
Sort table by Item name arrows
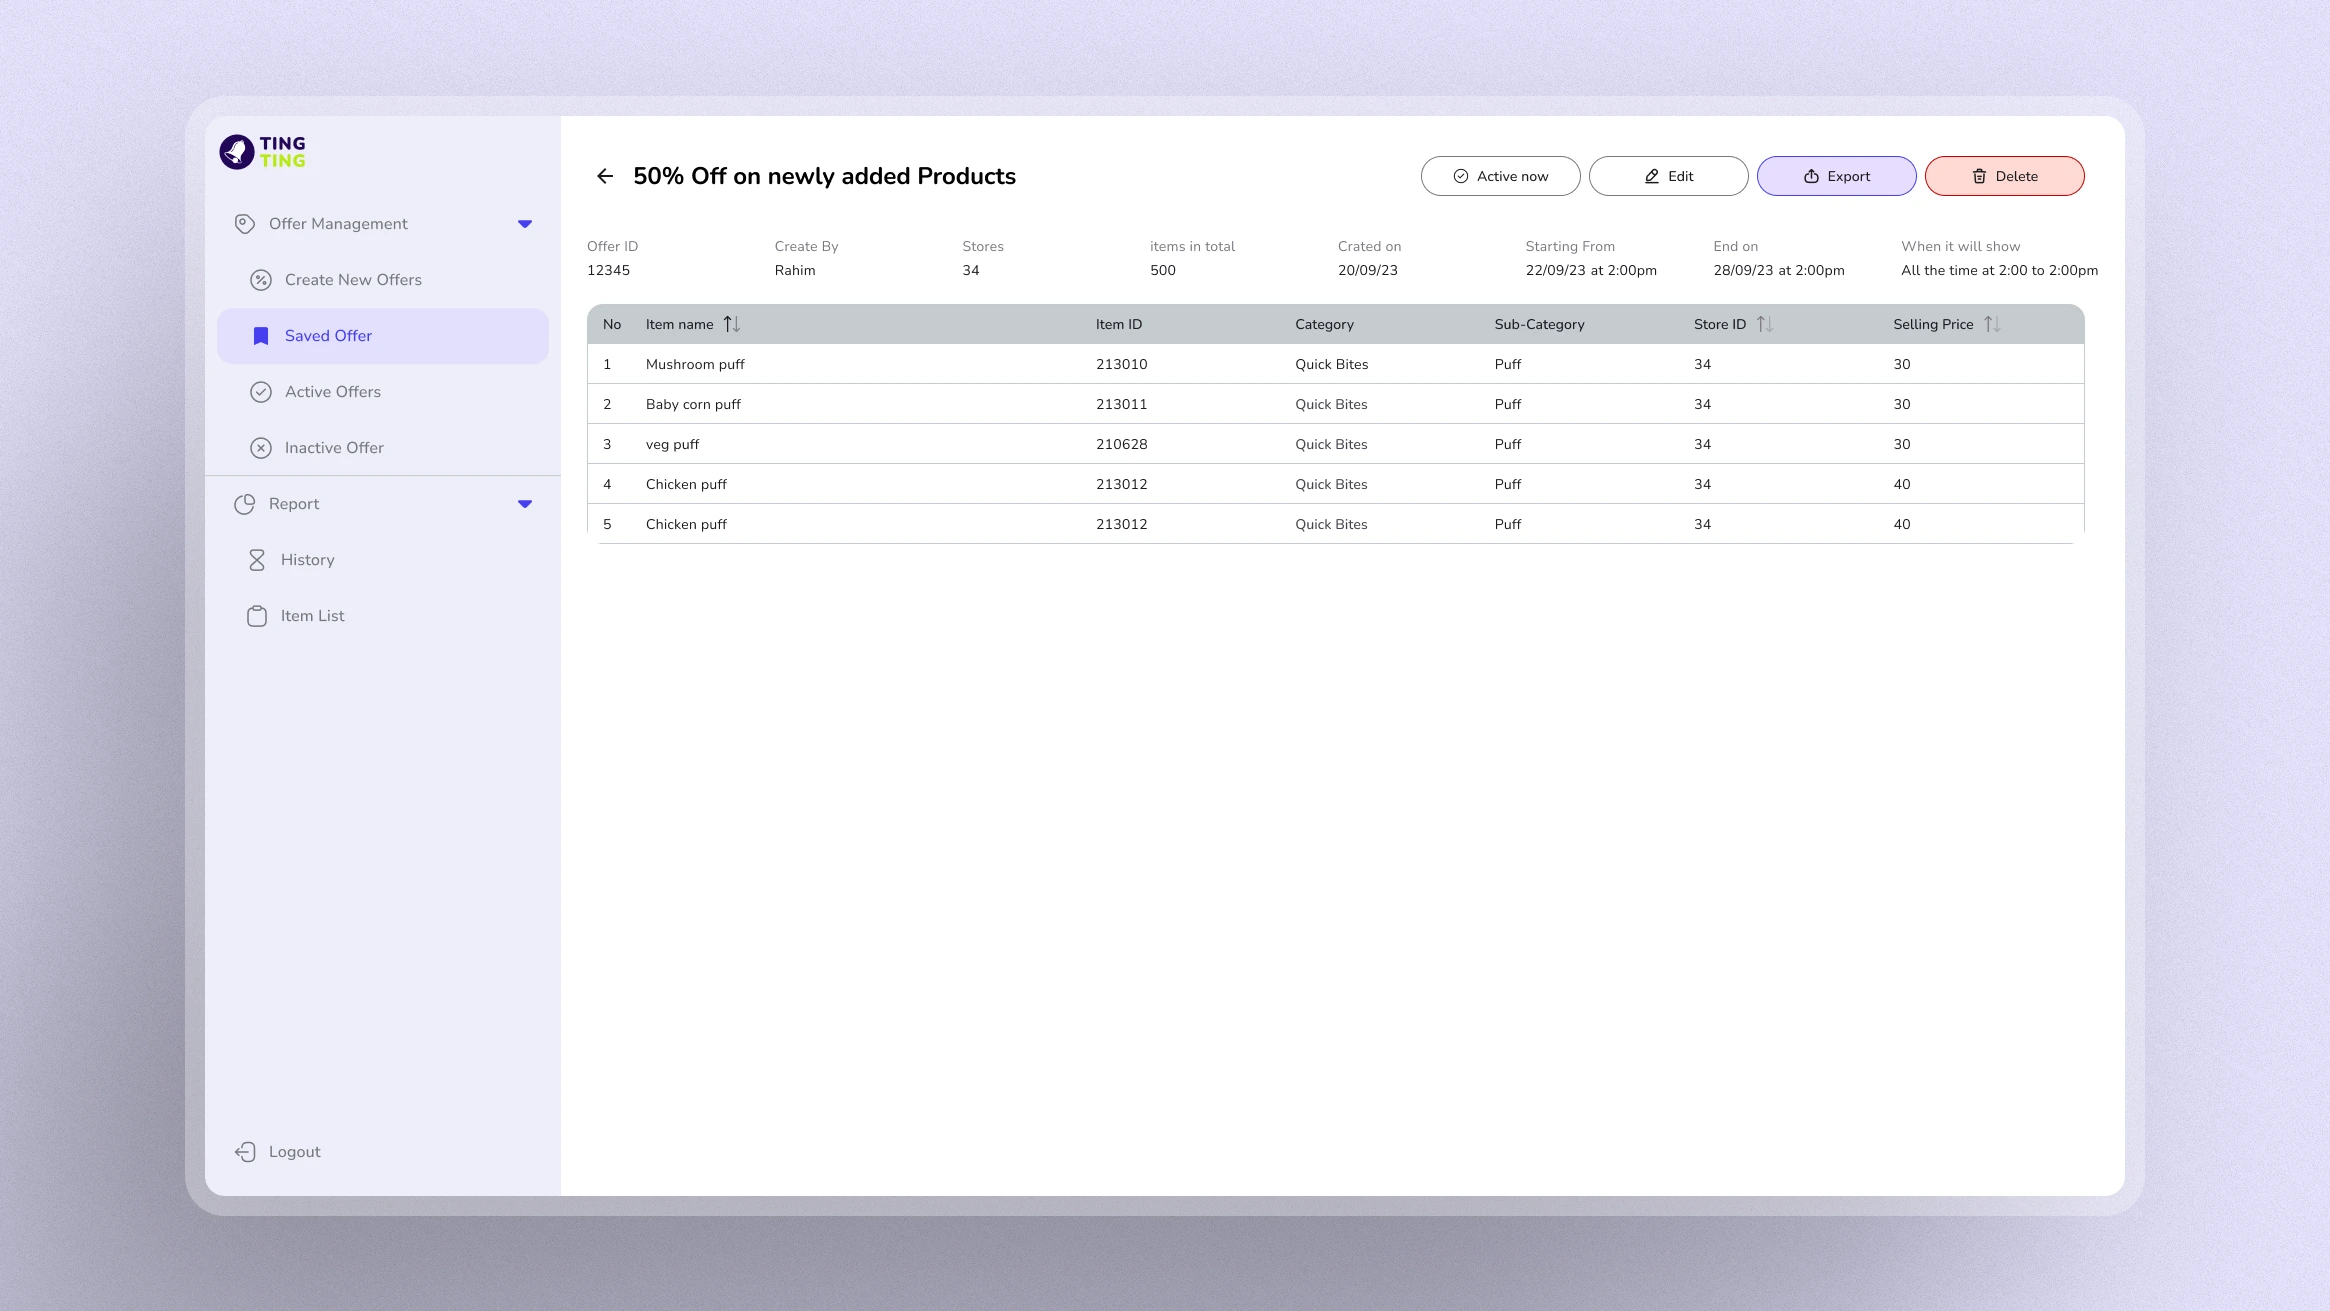tap(732, 324)
